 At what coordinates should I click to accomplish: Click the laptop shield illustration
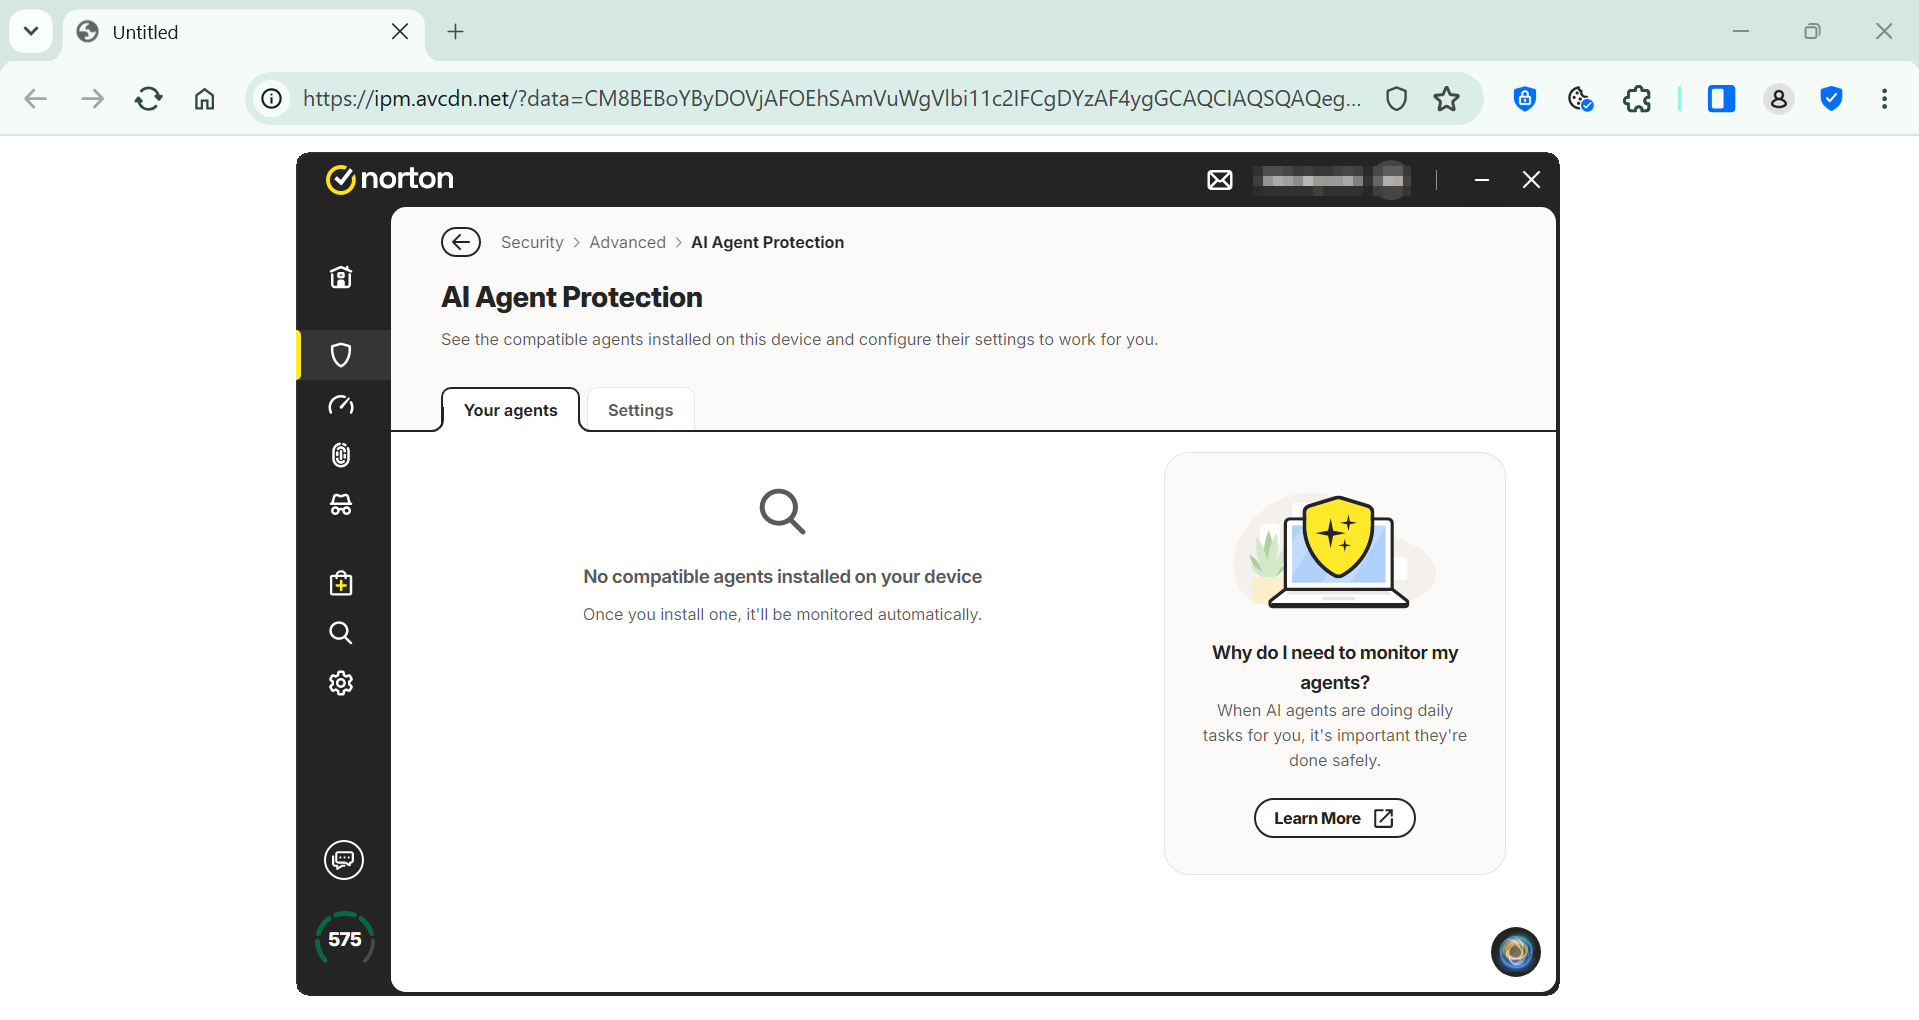click(x=1335, y=551)
